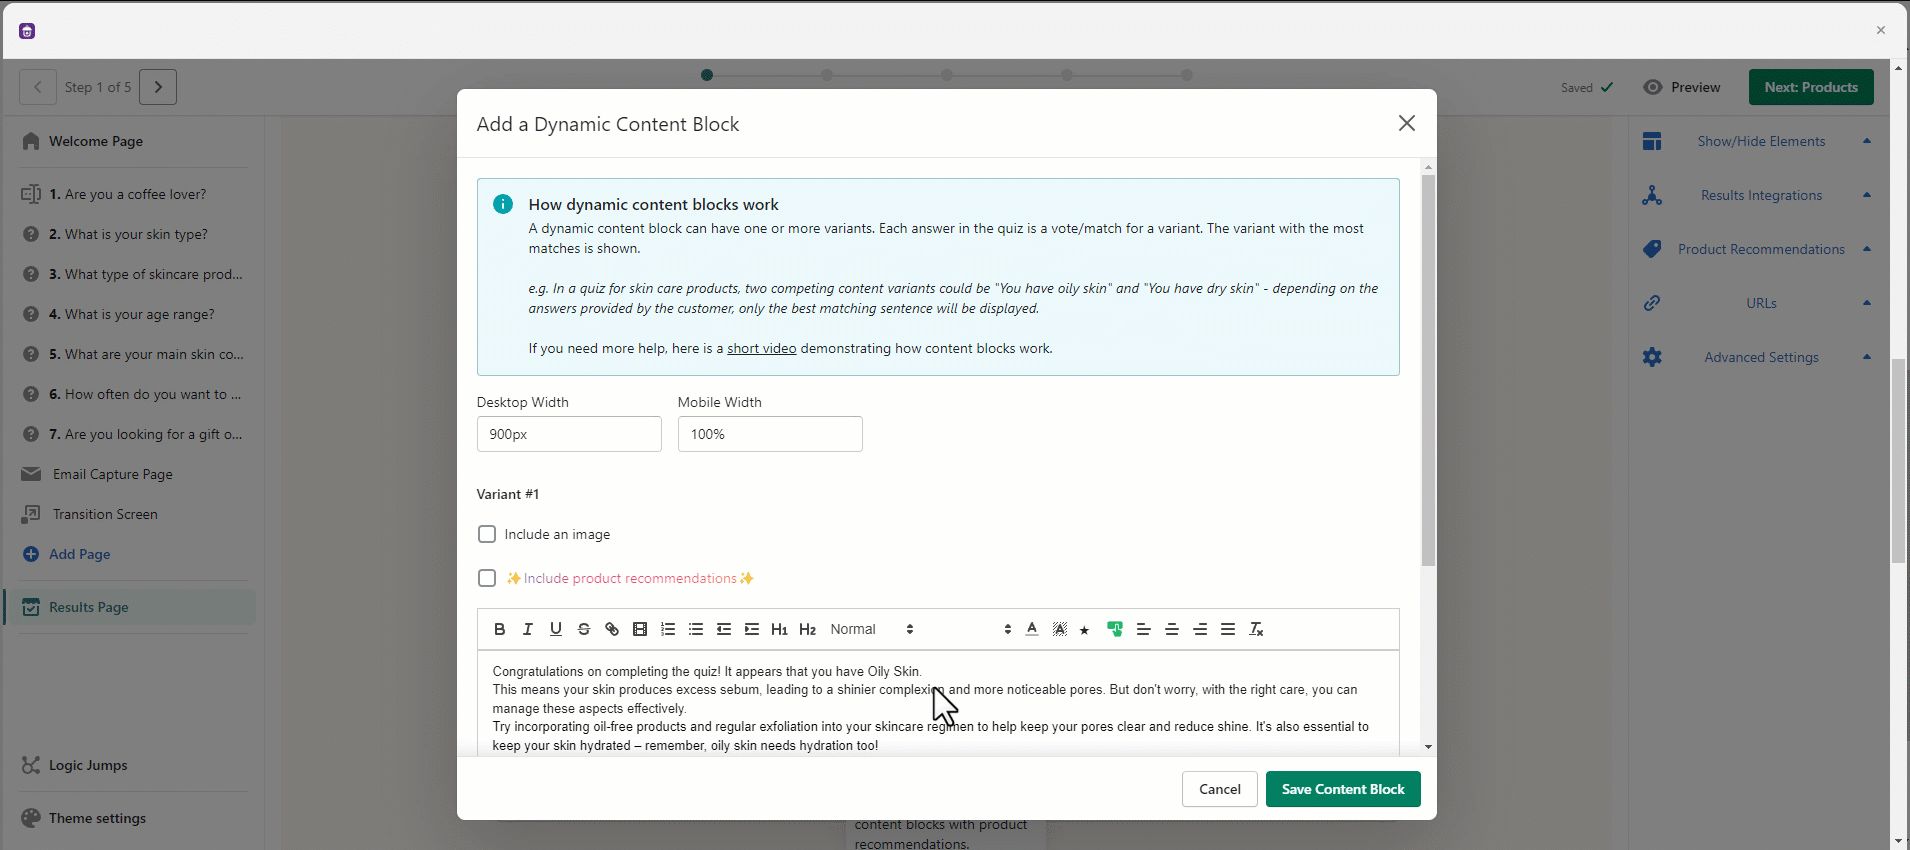
Task: Select question 4 What is your age range
Action: (130, 314)
